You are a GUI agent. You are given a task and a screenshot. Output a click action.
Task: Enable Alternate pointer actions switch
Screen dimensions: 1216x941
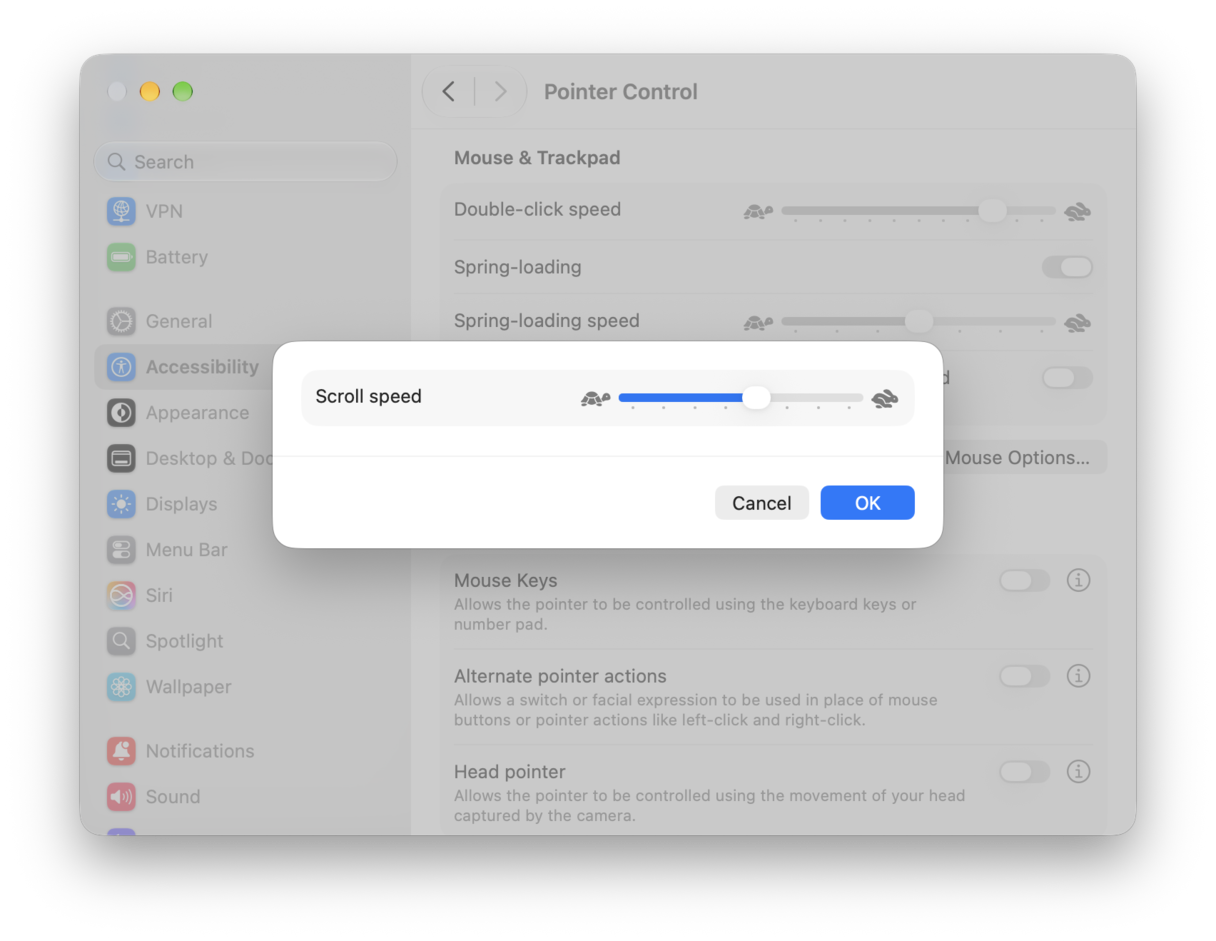coord(1024,677)
